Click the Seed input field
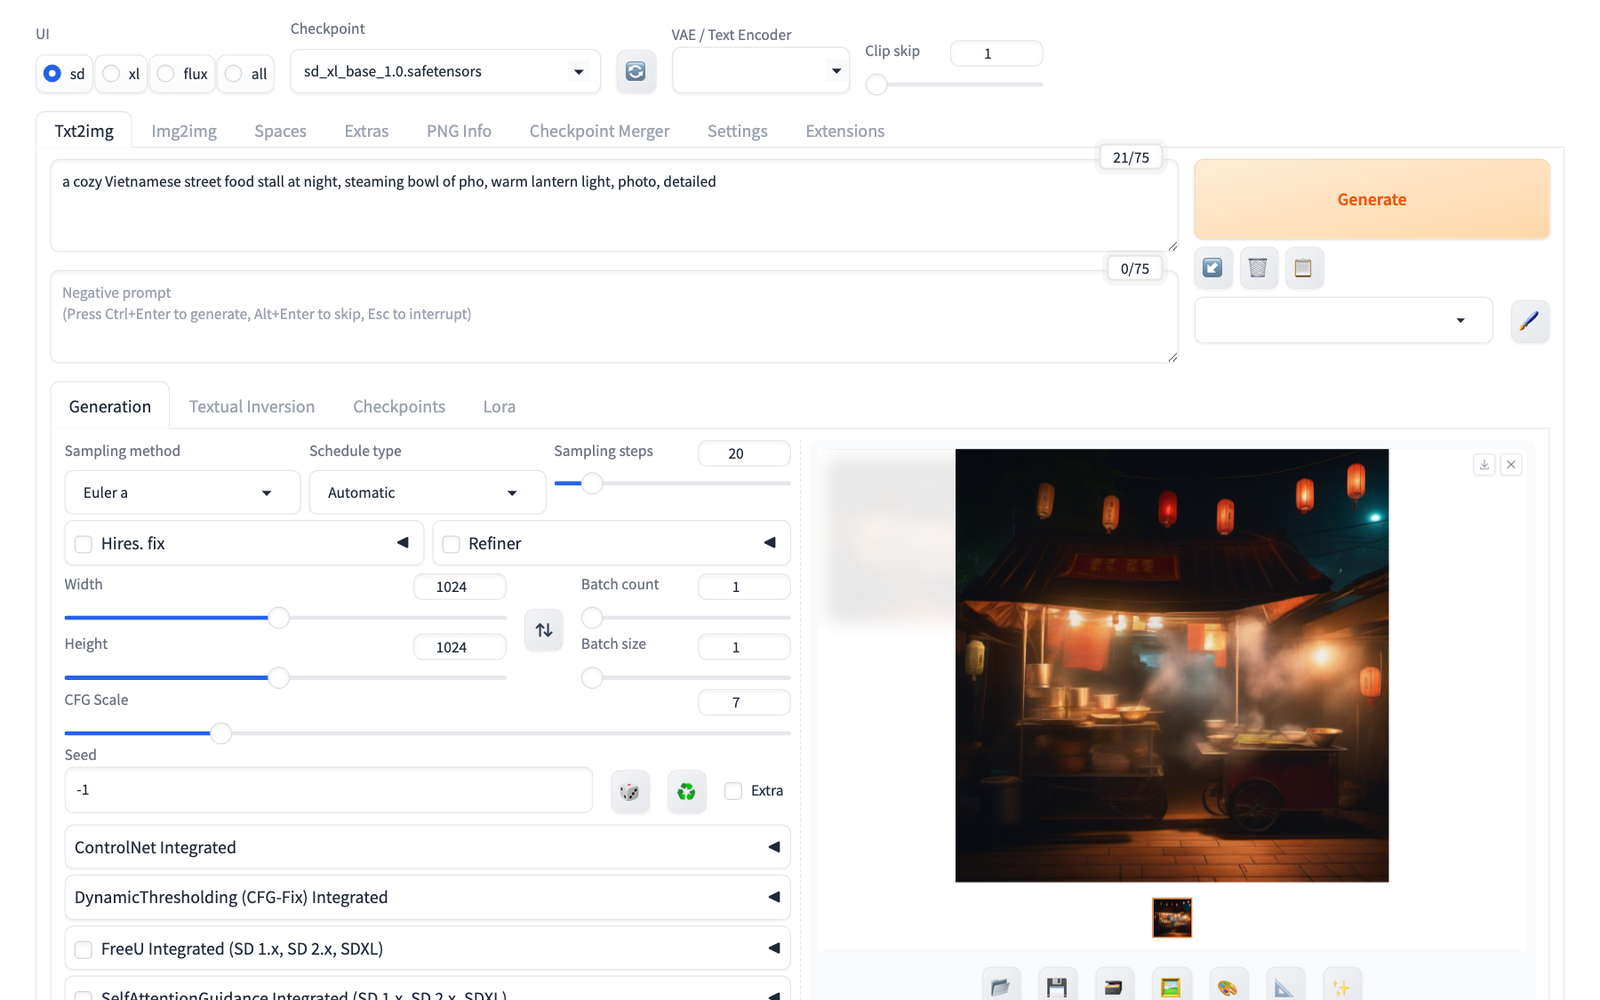 [x=328, y=790]
